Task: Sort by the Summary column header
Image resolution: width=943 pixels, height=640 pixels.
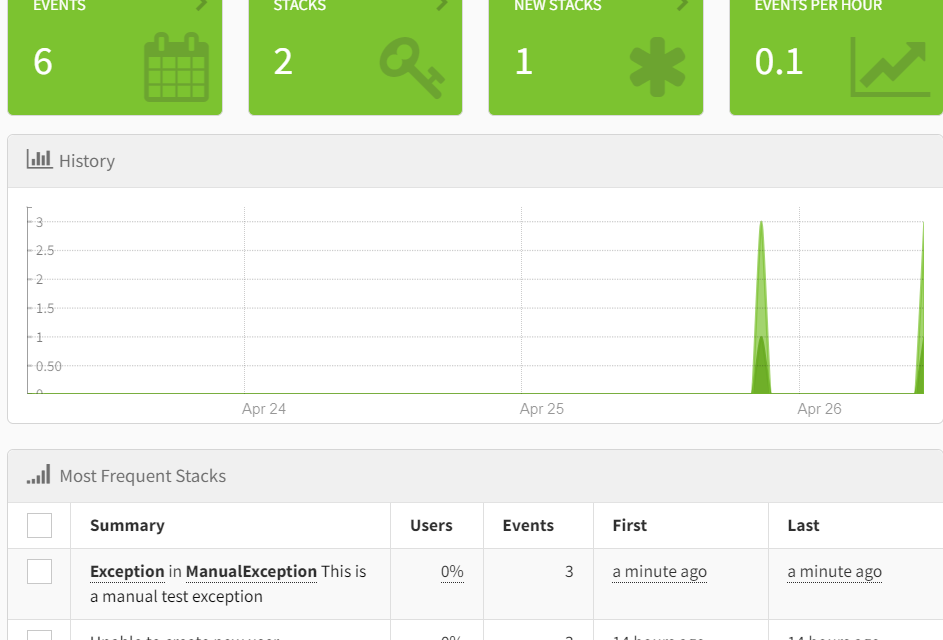Action: tap(127, 525)
